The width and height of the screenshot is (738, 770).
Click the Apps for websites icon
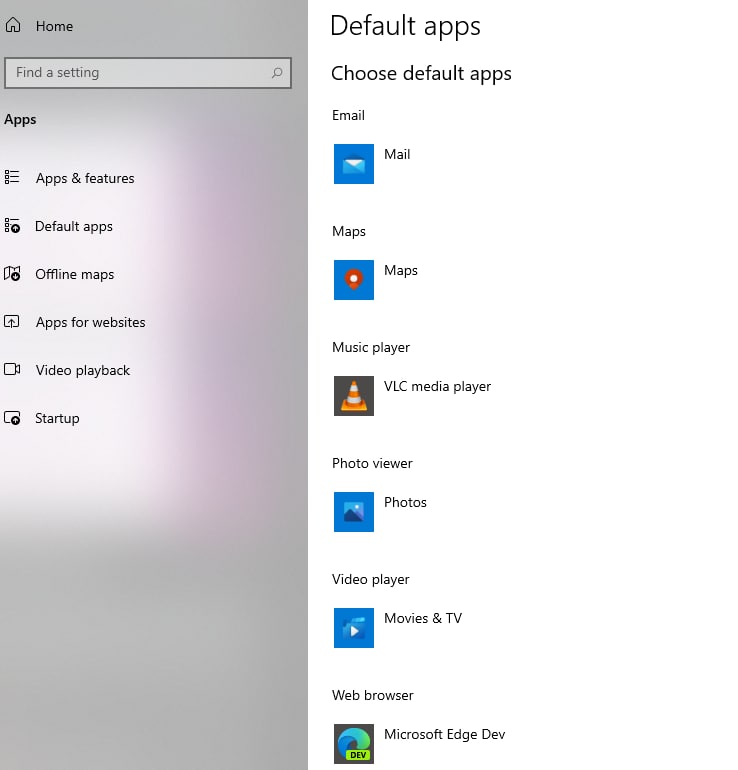pyautogui.click(x=12, y=322)
